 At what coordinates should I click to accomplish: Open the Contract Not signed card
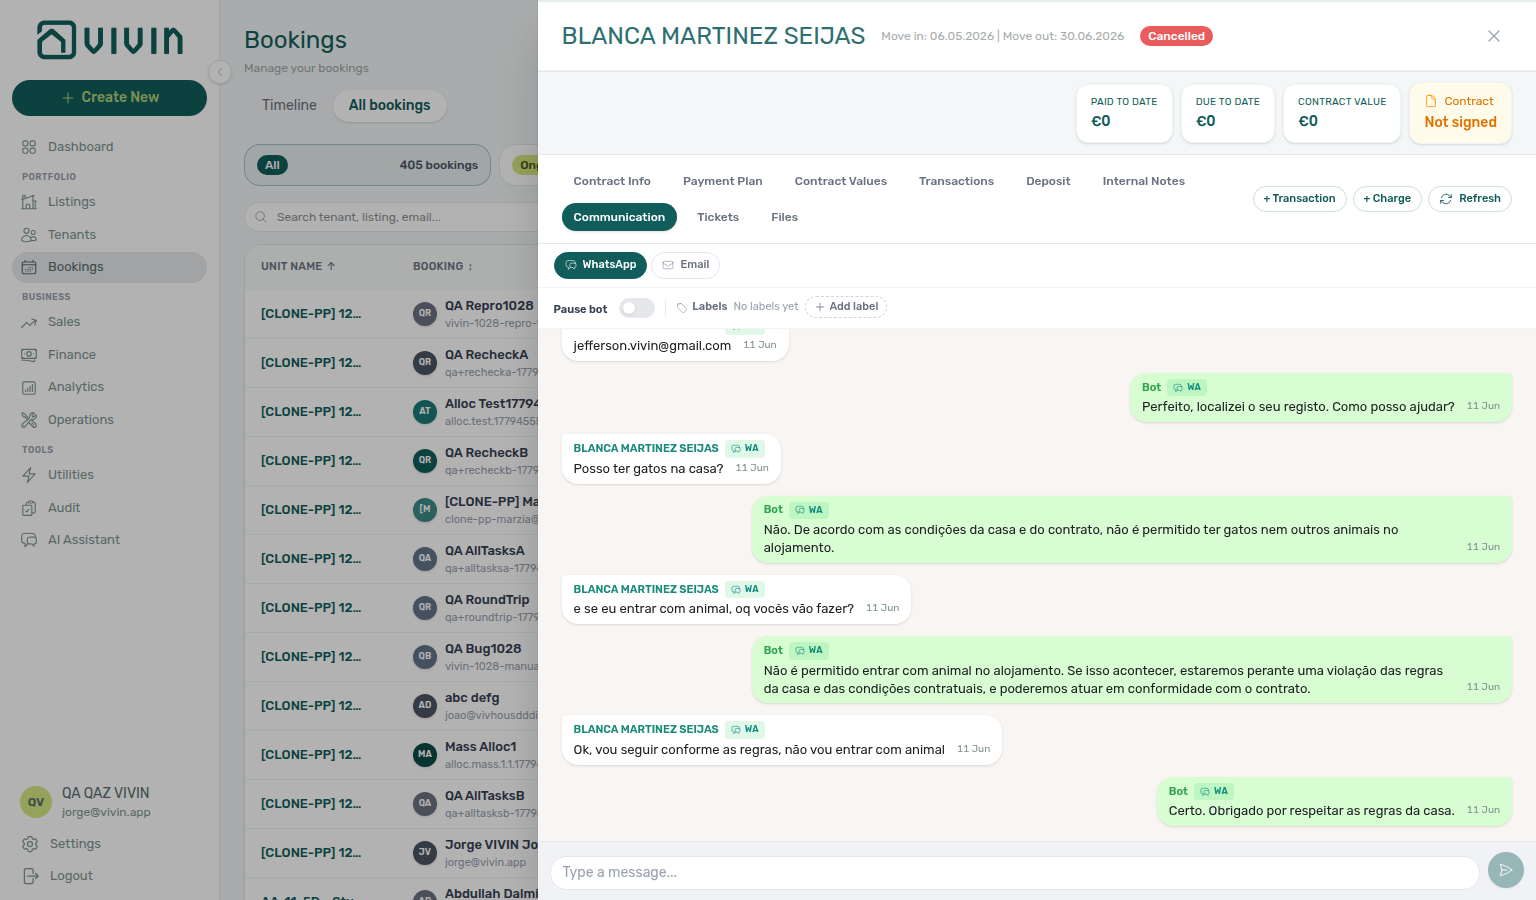pos(1460,113)
